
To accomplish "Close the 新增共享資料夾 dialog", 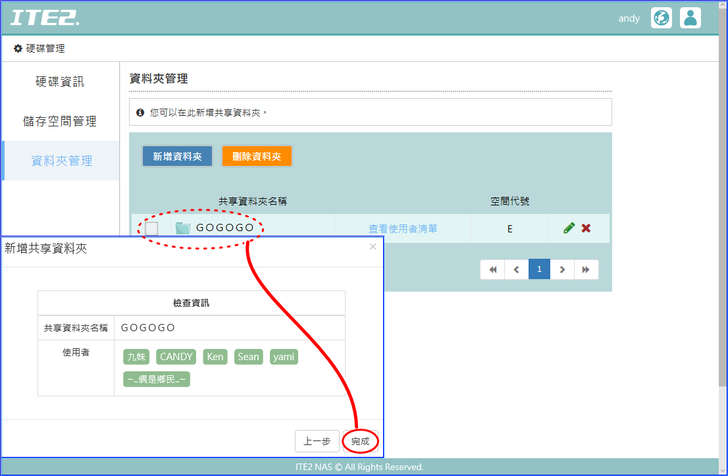I will point(373,246).
